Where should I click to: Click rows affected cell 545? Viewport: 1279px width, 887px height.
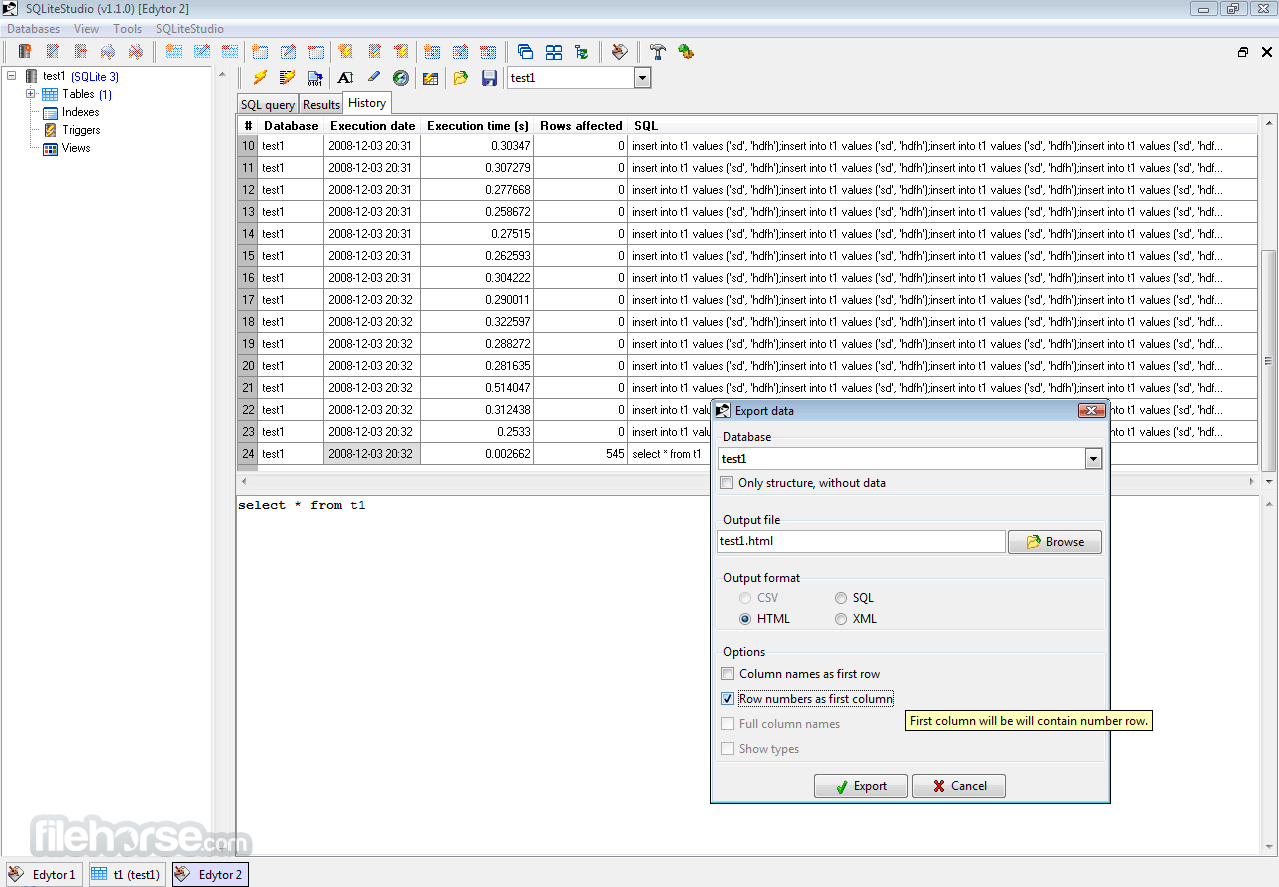581,454
